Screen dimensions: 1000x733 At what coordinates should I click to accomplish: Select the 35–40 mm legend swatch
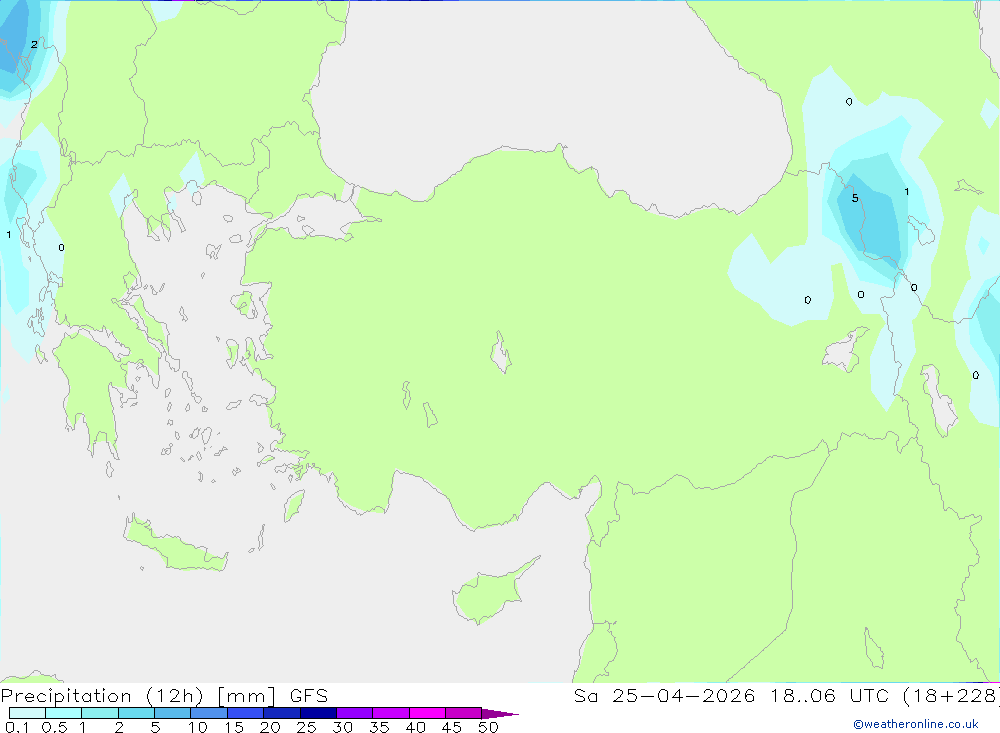(x=391, y=713)
